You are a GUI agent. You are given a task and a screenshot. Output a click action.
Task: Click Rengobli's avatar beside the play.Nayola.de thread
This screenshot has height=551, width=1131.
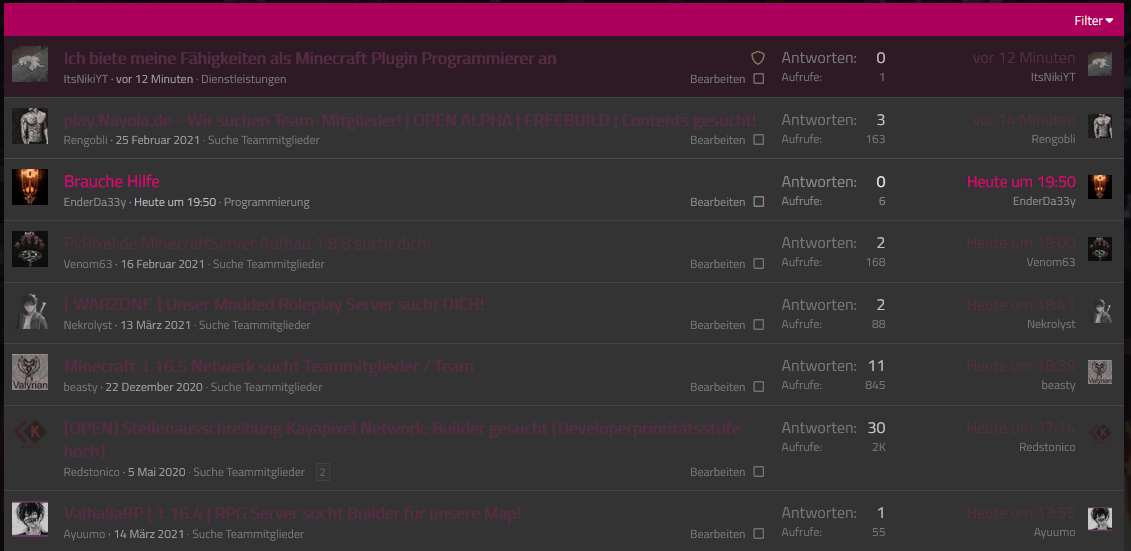(30, 126)
